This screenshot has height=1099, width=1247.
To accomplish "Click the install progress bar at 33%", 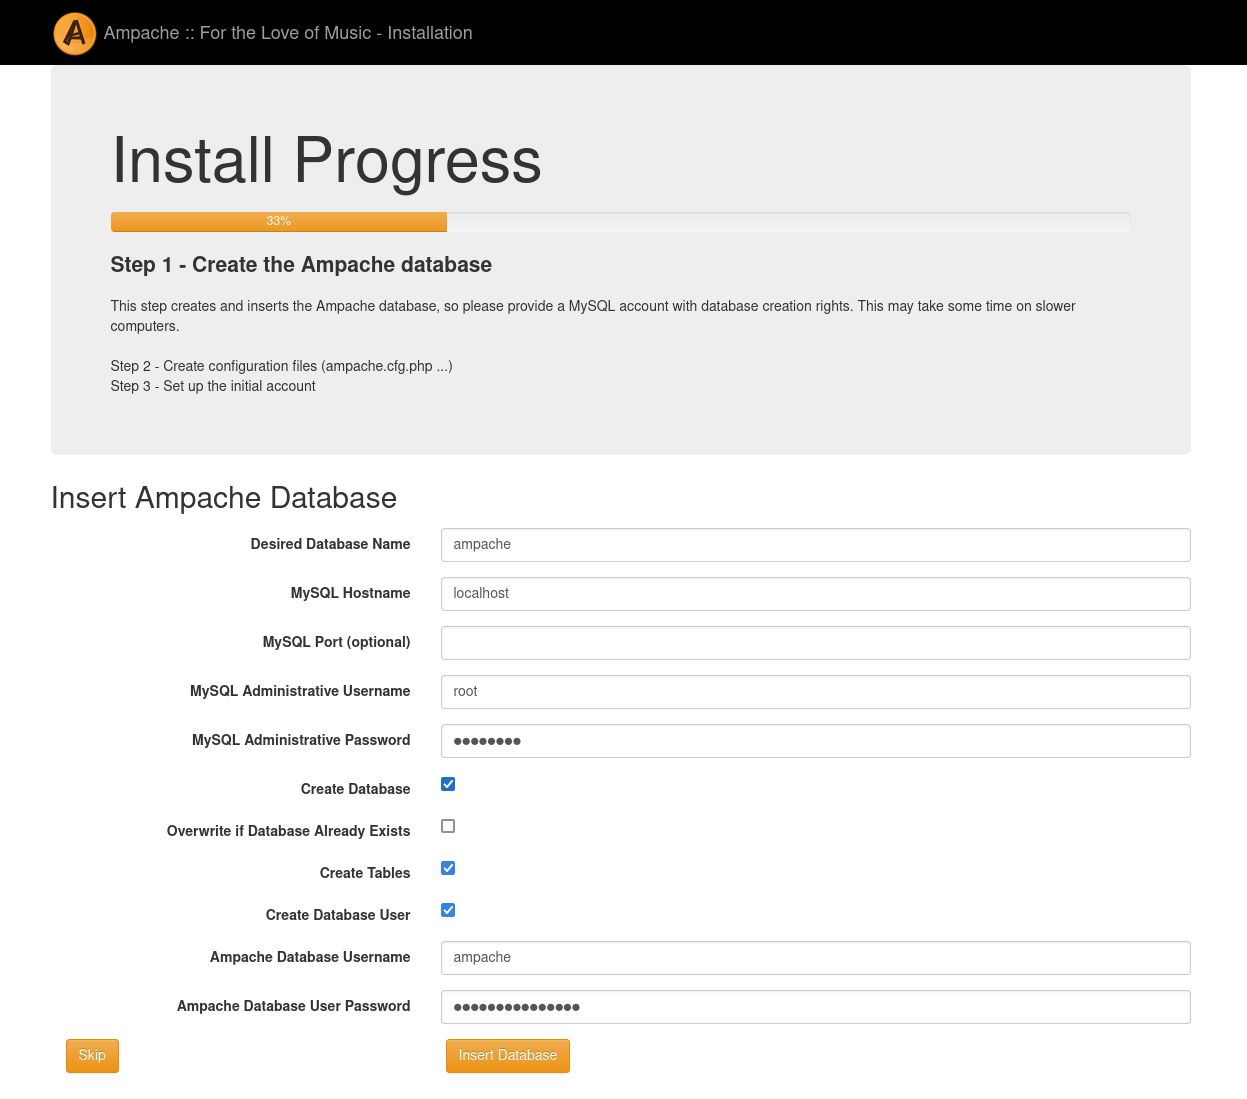I will tap(620, 221).
